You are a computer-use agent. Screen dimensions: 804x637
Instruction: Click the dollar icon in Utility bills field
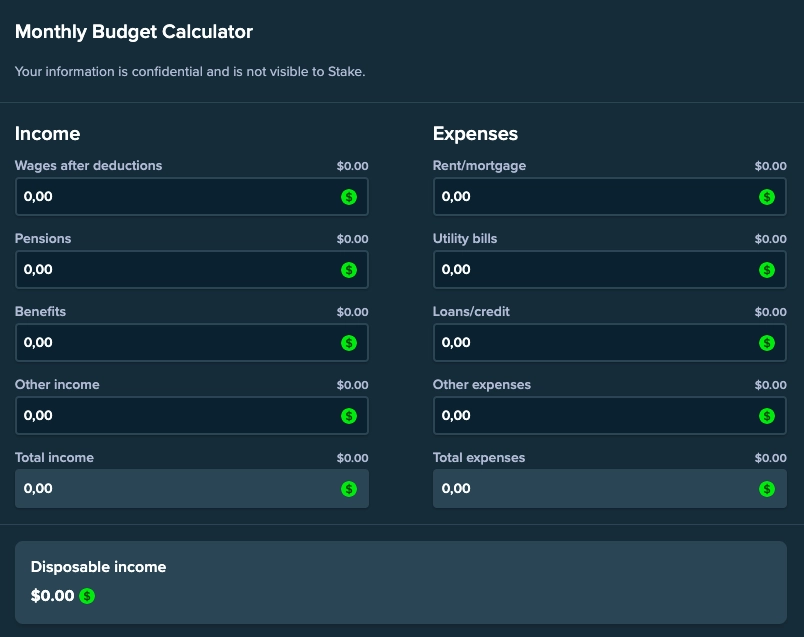(x=766, y=269)
